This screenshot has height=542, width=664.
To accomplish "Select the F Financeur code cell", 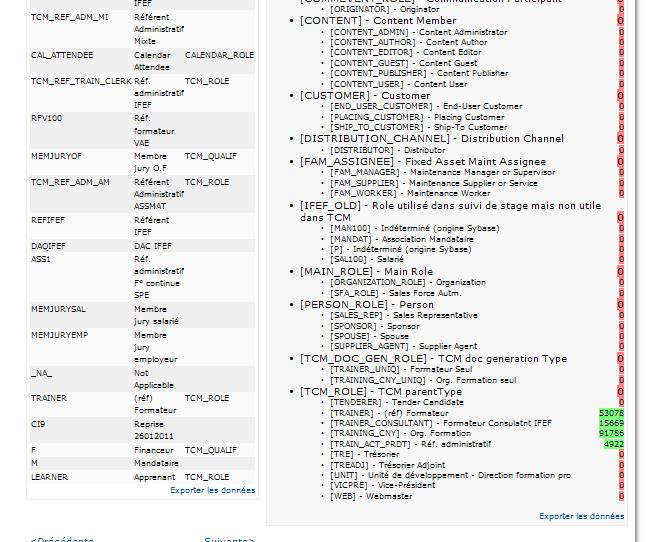I will pos(33,450).
